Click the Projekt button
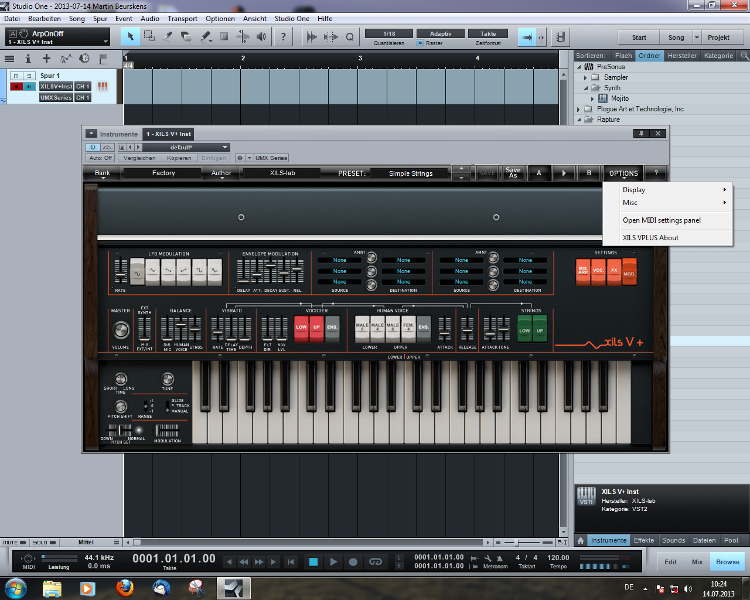The width and height of the screenshot is (750, 600). click(718, 37)
